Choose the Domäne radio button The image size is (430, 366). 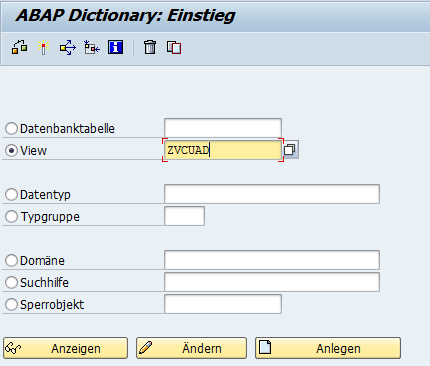coord(11,260)
